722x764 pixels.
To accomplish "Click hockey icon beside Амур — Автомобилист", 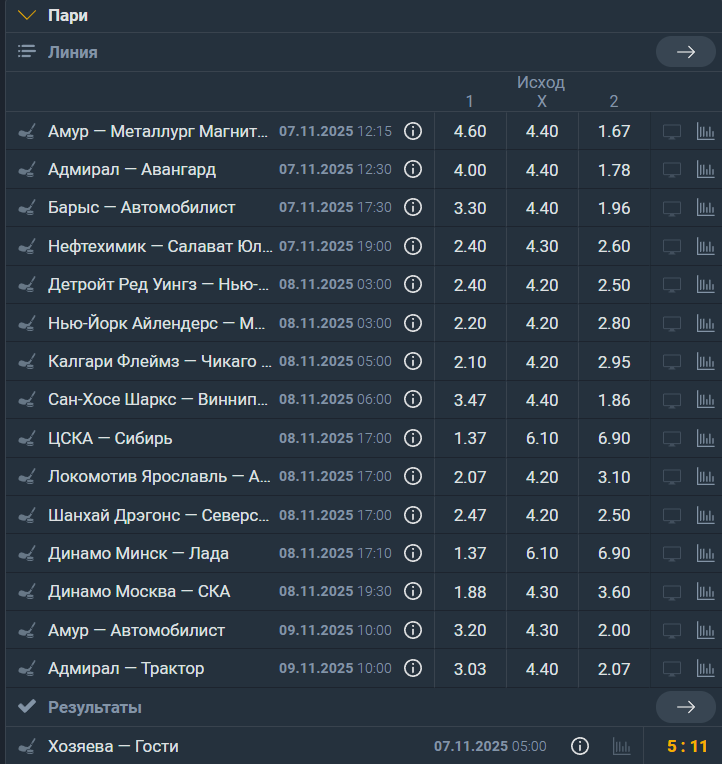I will (x=27, y=631).
